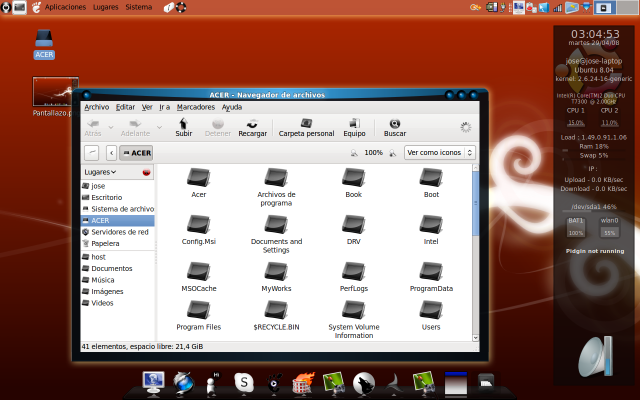The width and height of the screenshot is (640, 400).
Task: Open the Marcadores menu
Action: coord(196,107)
